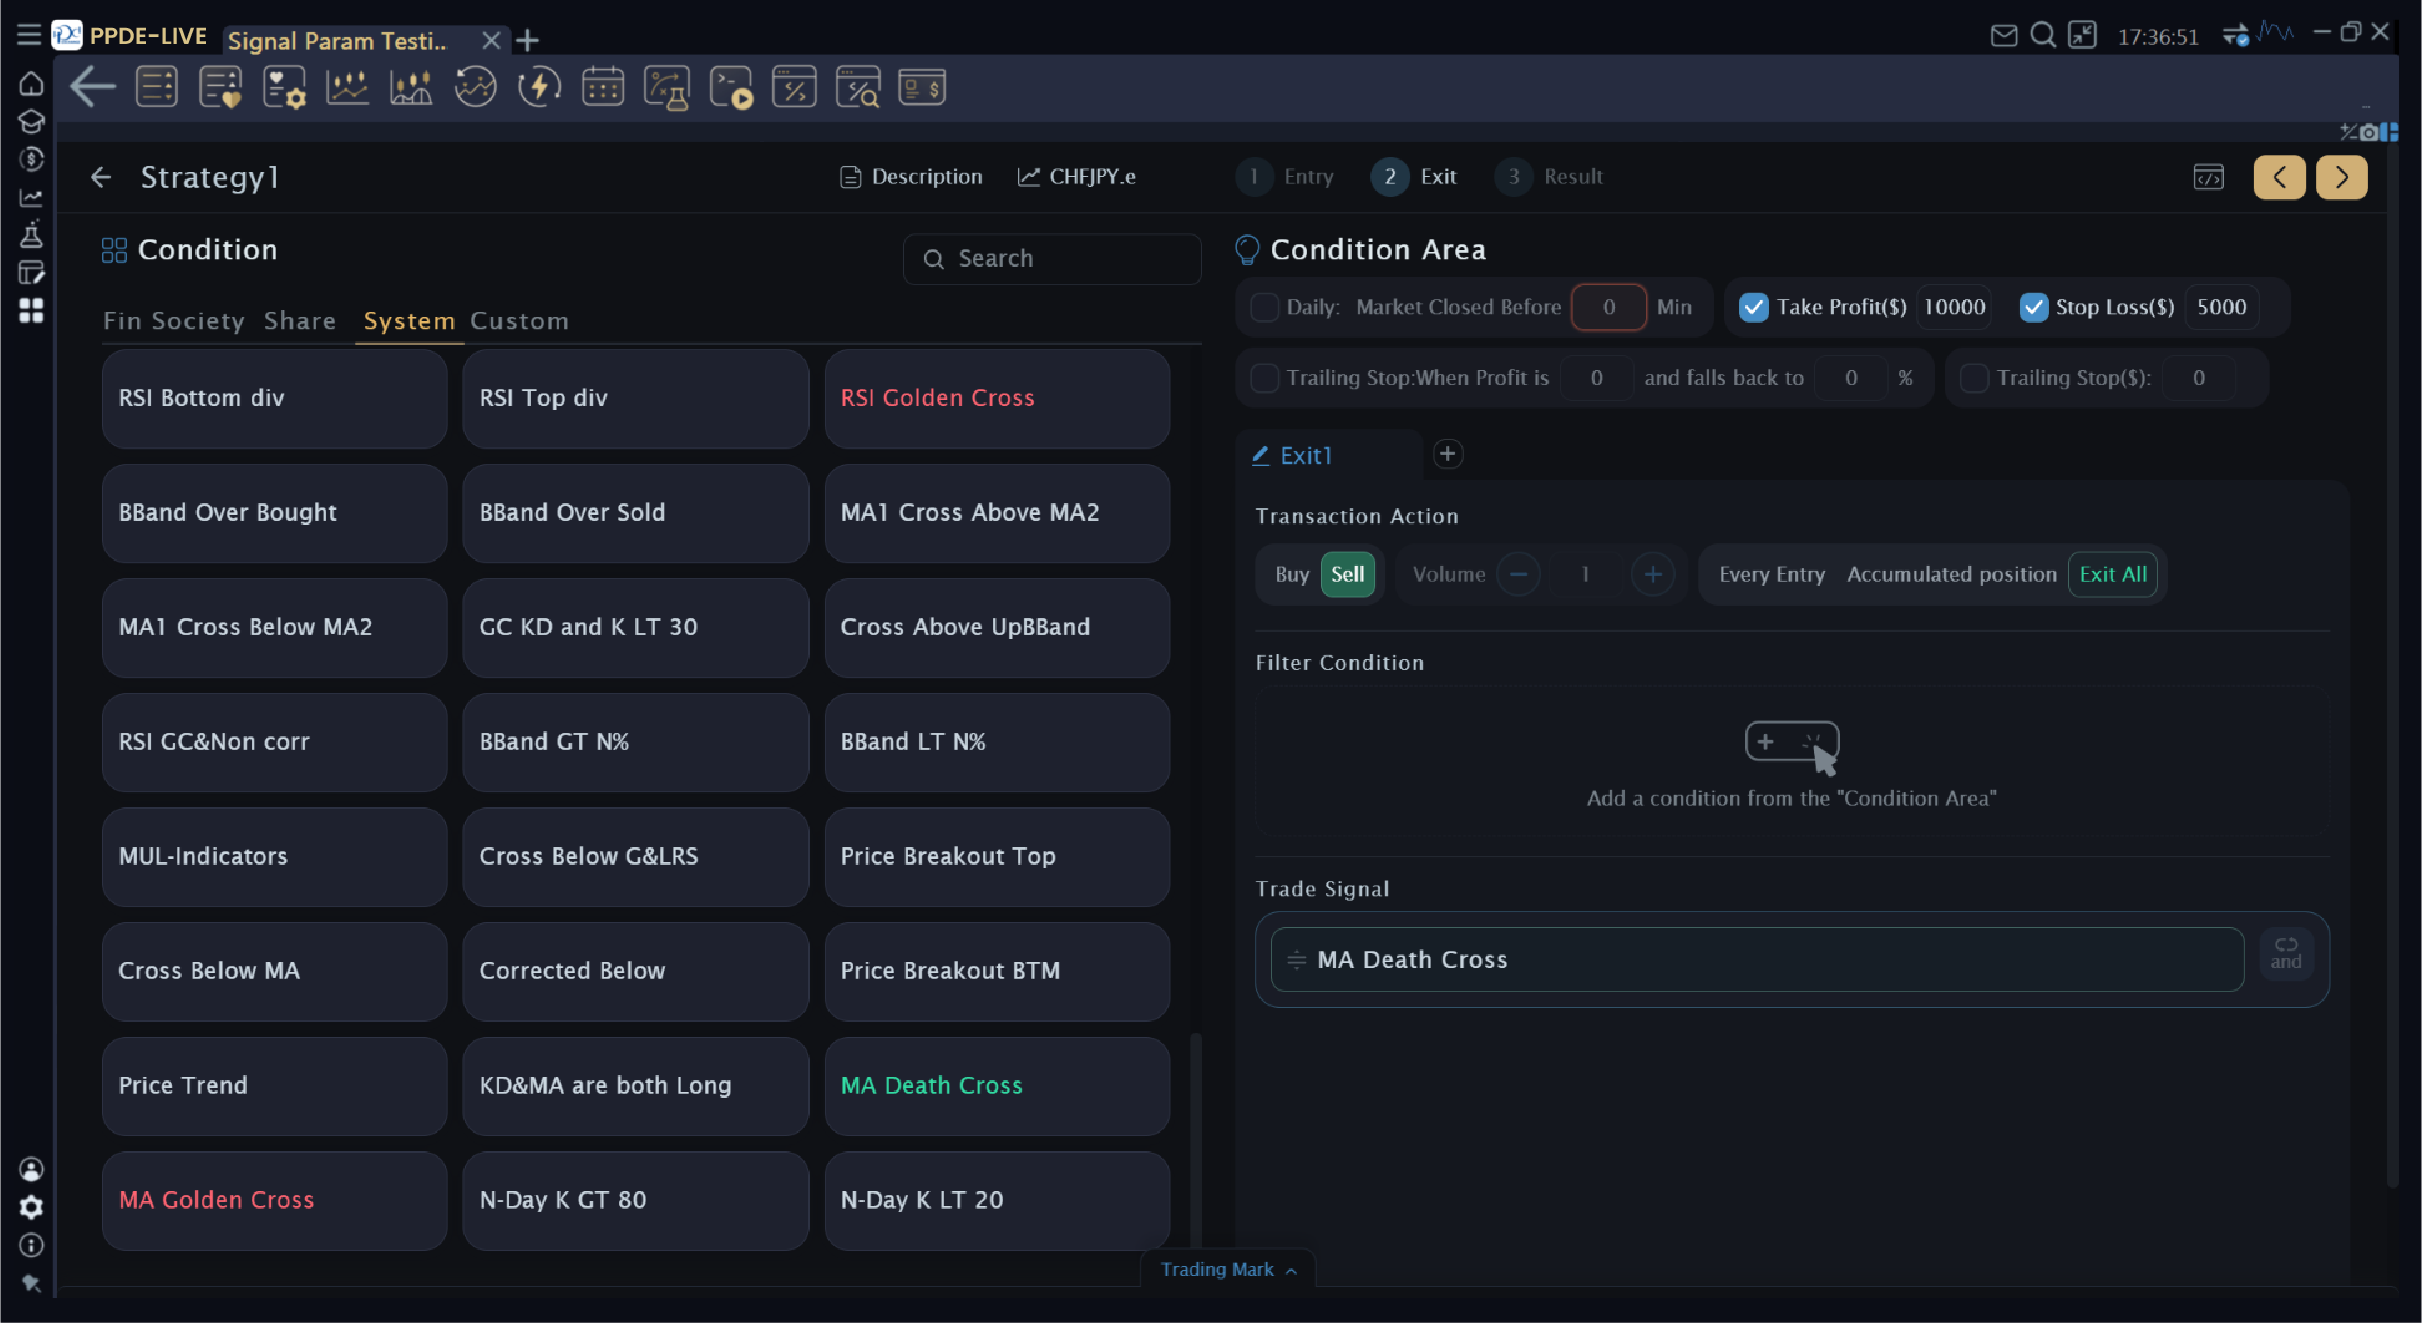Go to previous step with yellow arrow
This screenshot has height=1323, width=2422.
tap(2279, 177)
